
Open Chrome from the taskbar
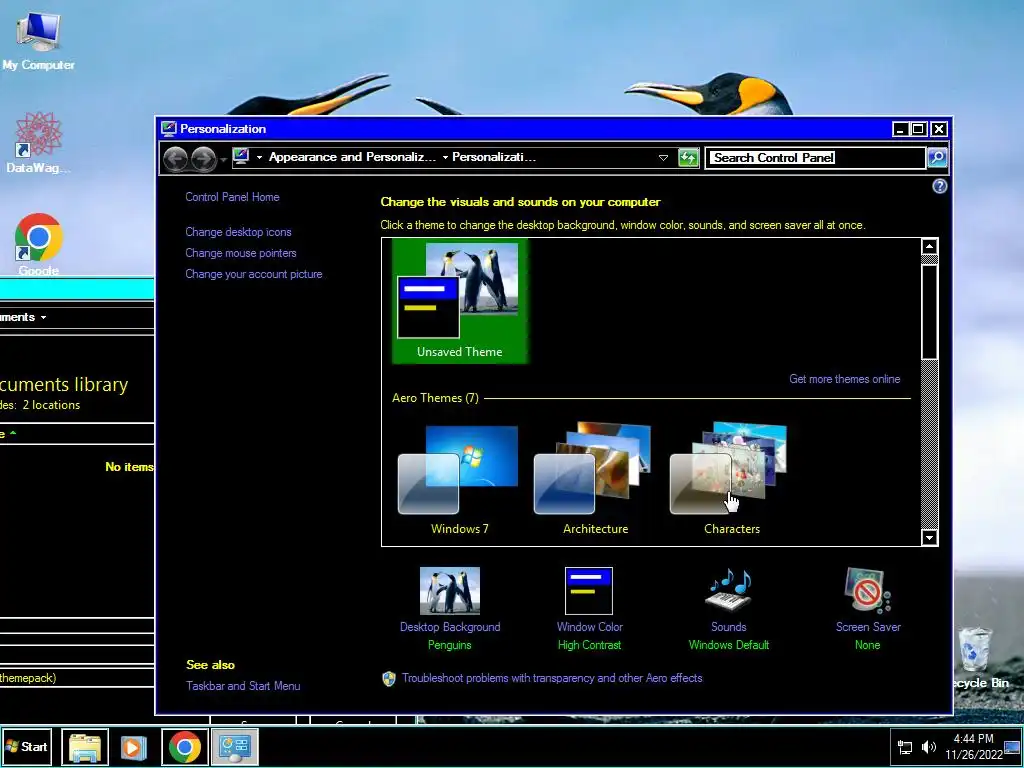point(184,747)
